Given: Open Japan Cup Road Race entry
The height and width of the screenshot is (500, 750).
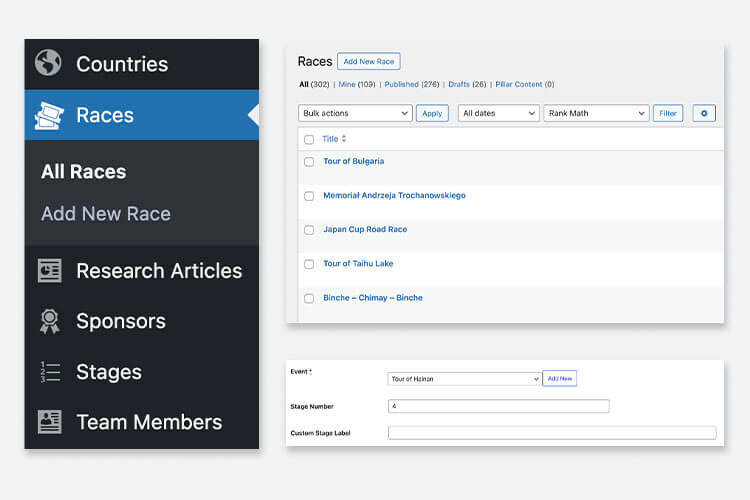Looking at the screenshot, I should pos(365,229).
